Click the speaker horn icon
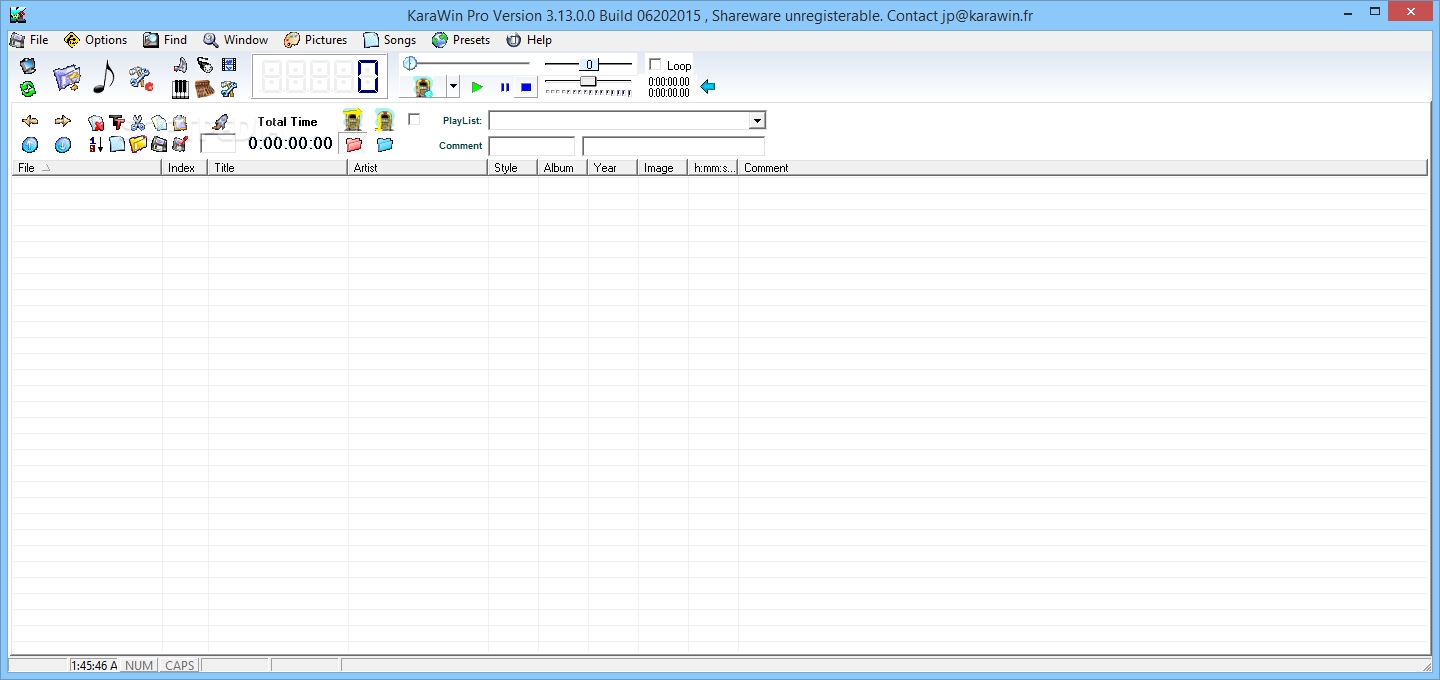Viewport: 1440px width, 680px height. (x=181, y=65)
